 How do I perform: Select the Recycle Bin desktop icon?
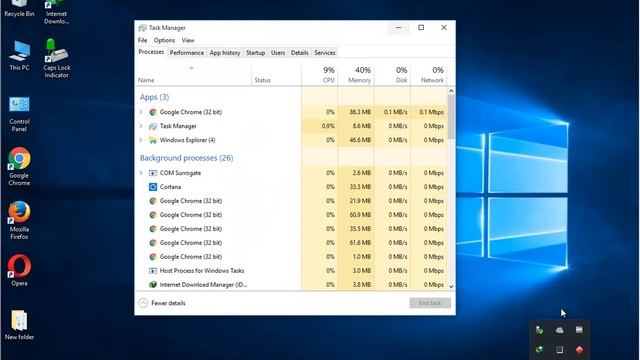(x=19, y=9)
